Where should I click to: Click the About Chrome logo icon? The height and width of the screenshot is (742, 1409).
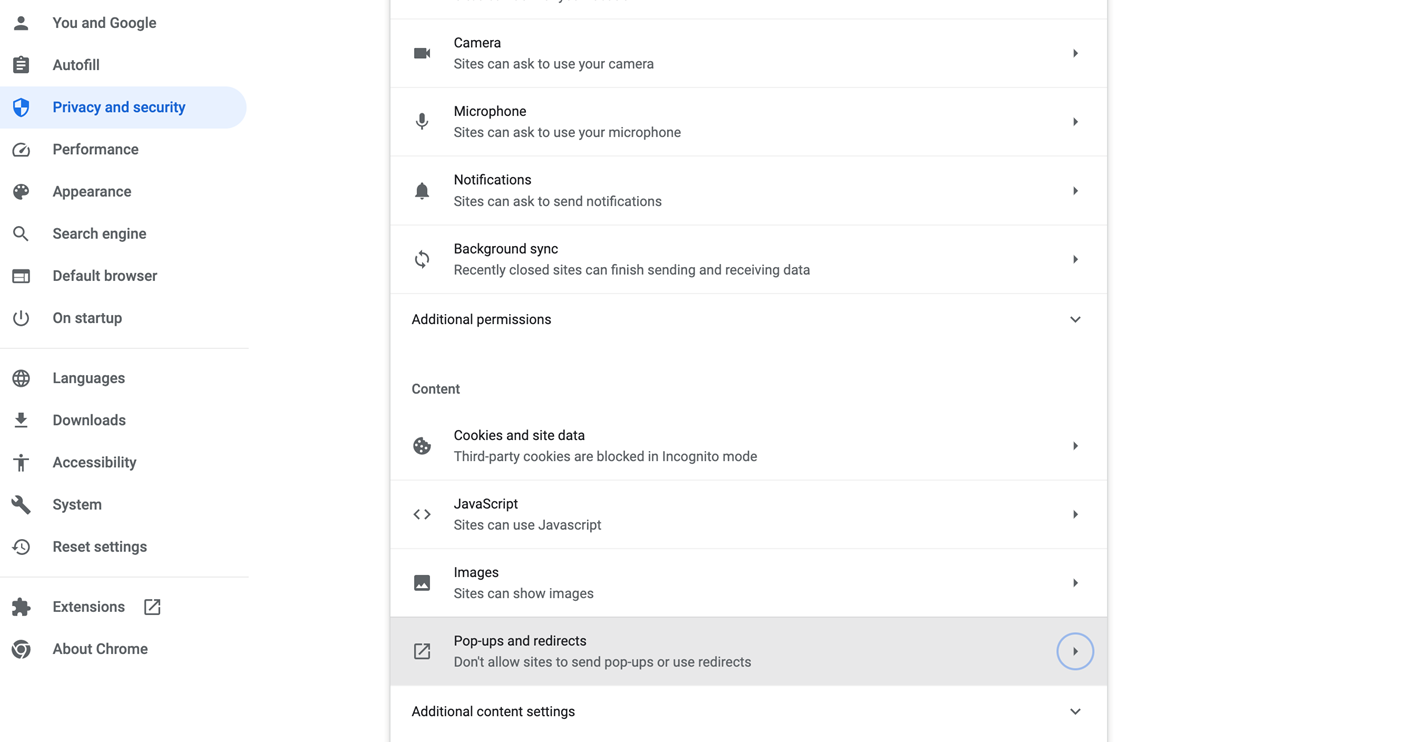click(x=21, y=649)
